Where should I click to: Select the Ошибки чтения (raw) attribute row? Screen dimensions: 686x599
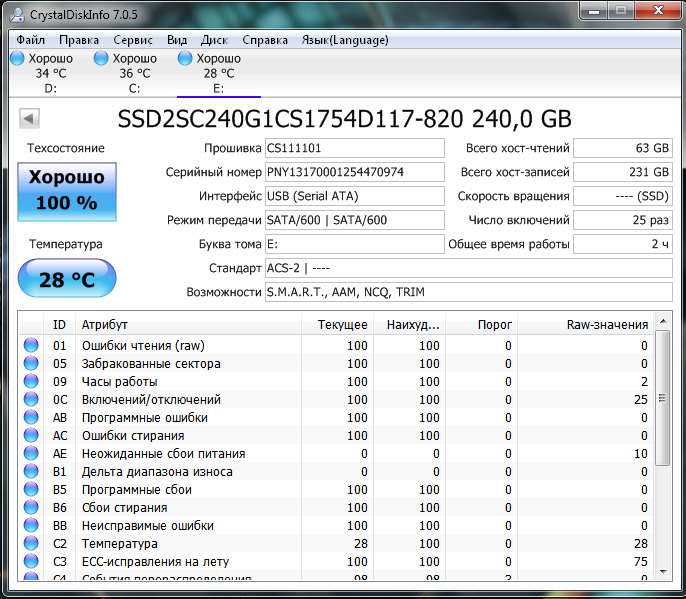pos(336,345)
